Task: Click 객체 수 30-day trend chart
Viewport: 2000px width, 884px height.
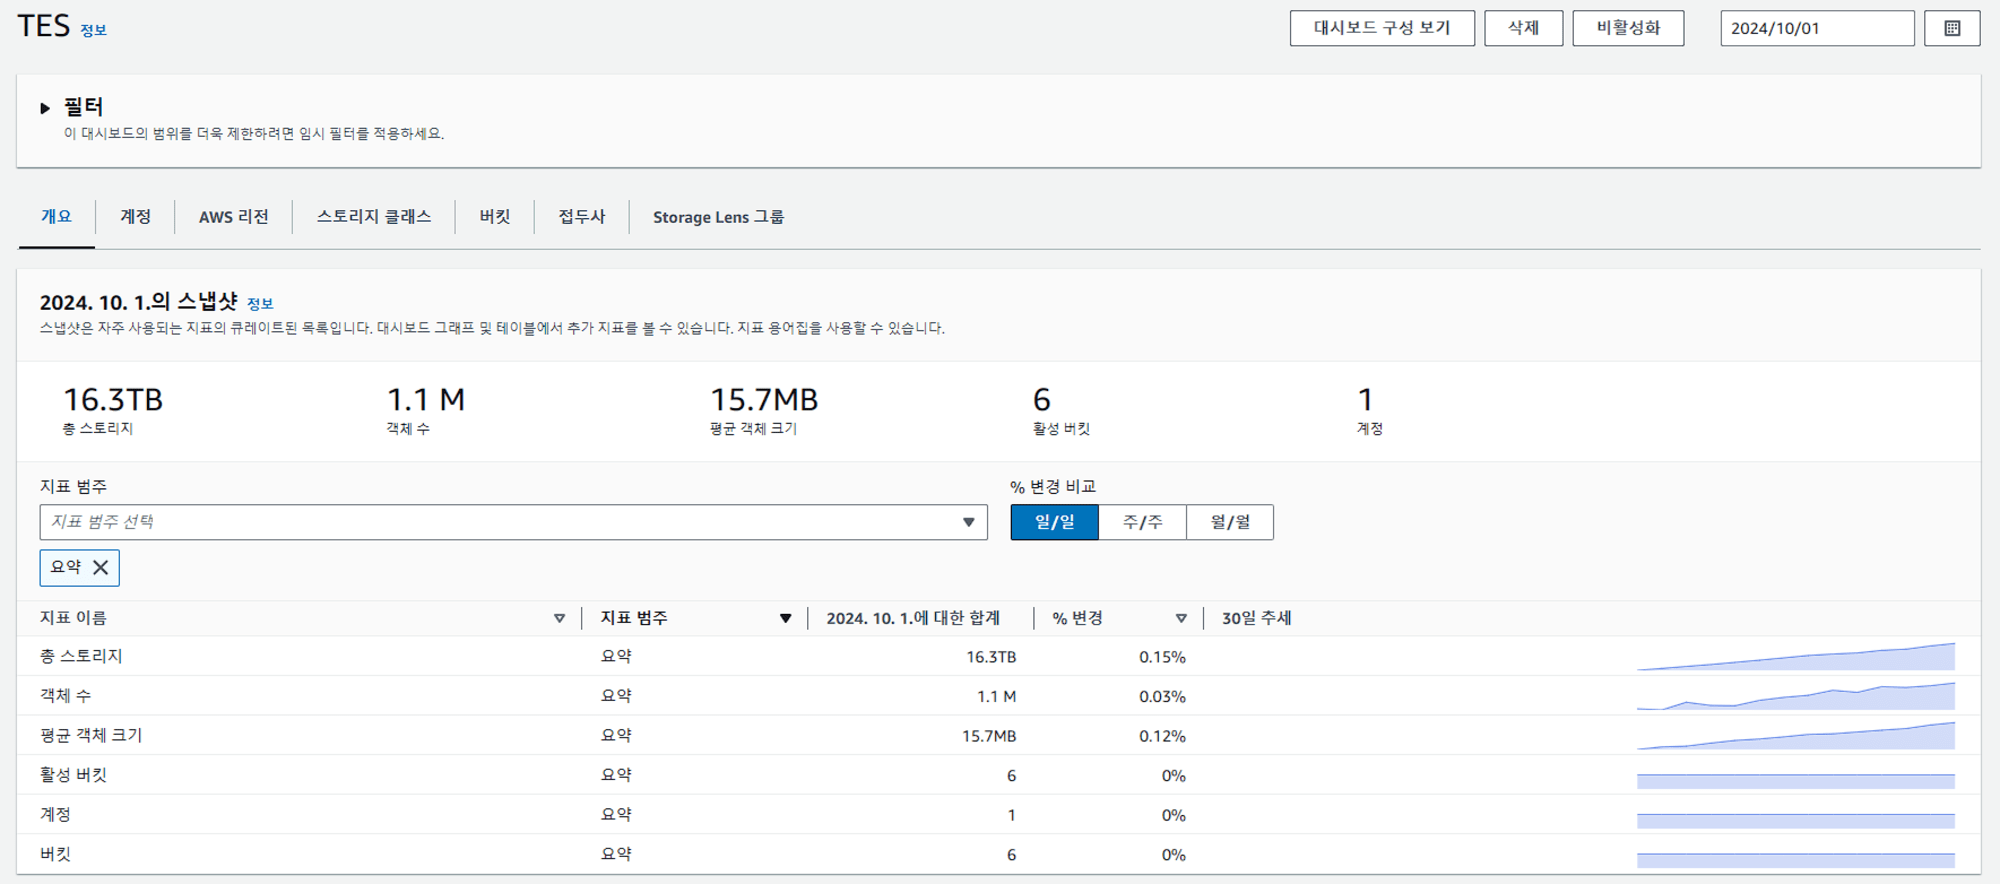Action: coord(1796,696)
